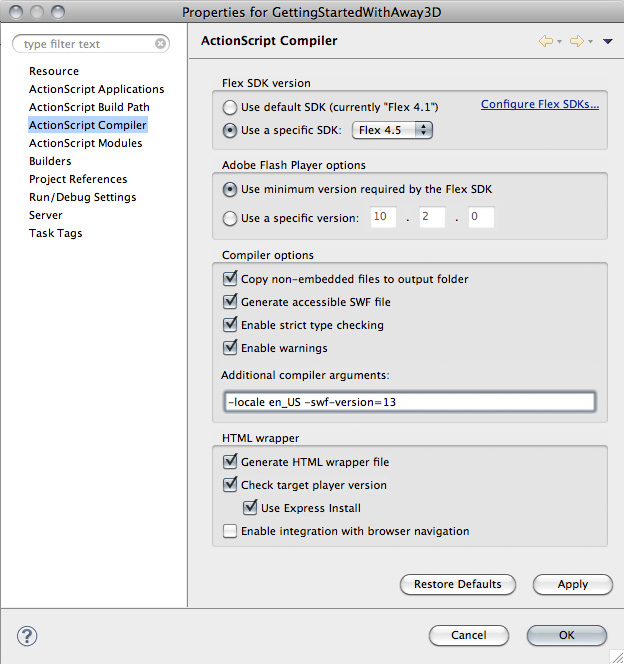Click the Restore Defaults button
The height and width of the screenshot is (664, 624).
[458, 584]
